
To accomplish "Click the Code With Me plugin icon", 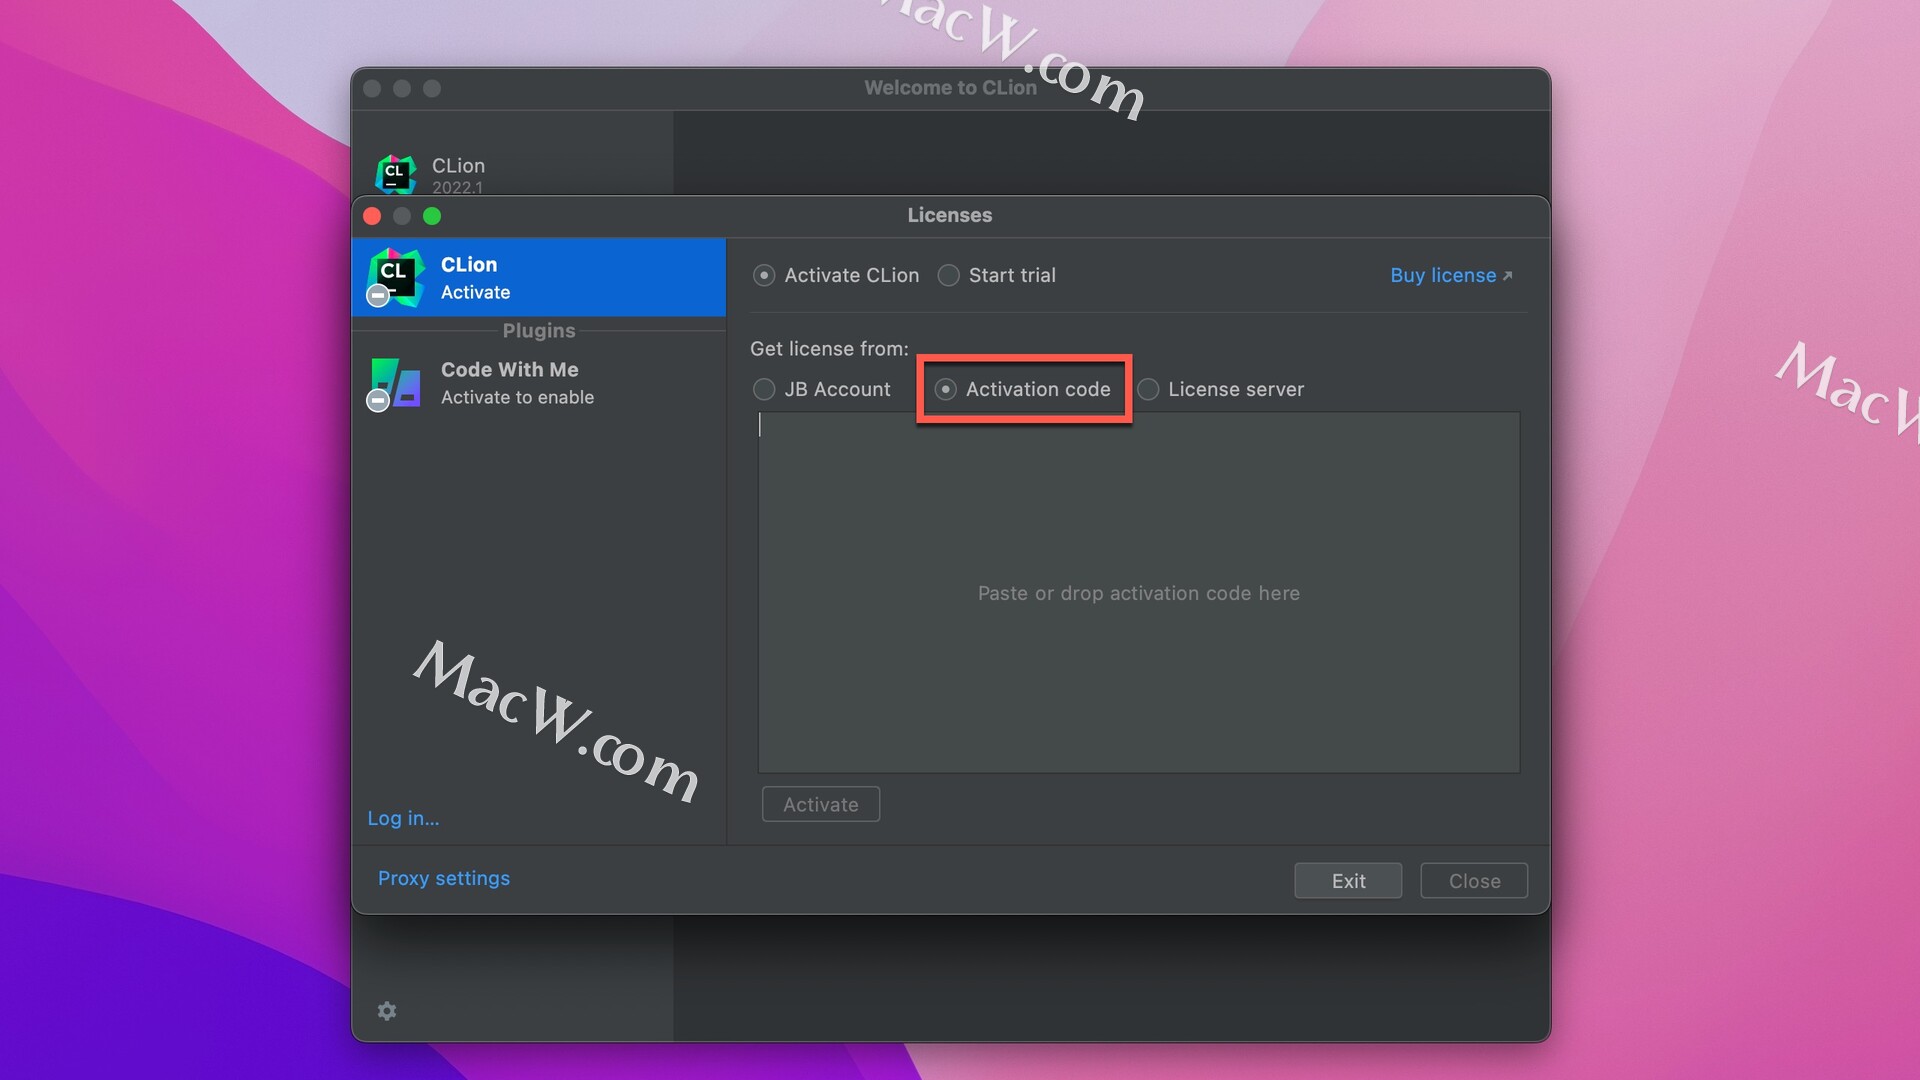I will (395, 383).
